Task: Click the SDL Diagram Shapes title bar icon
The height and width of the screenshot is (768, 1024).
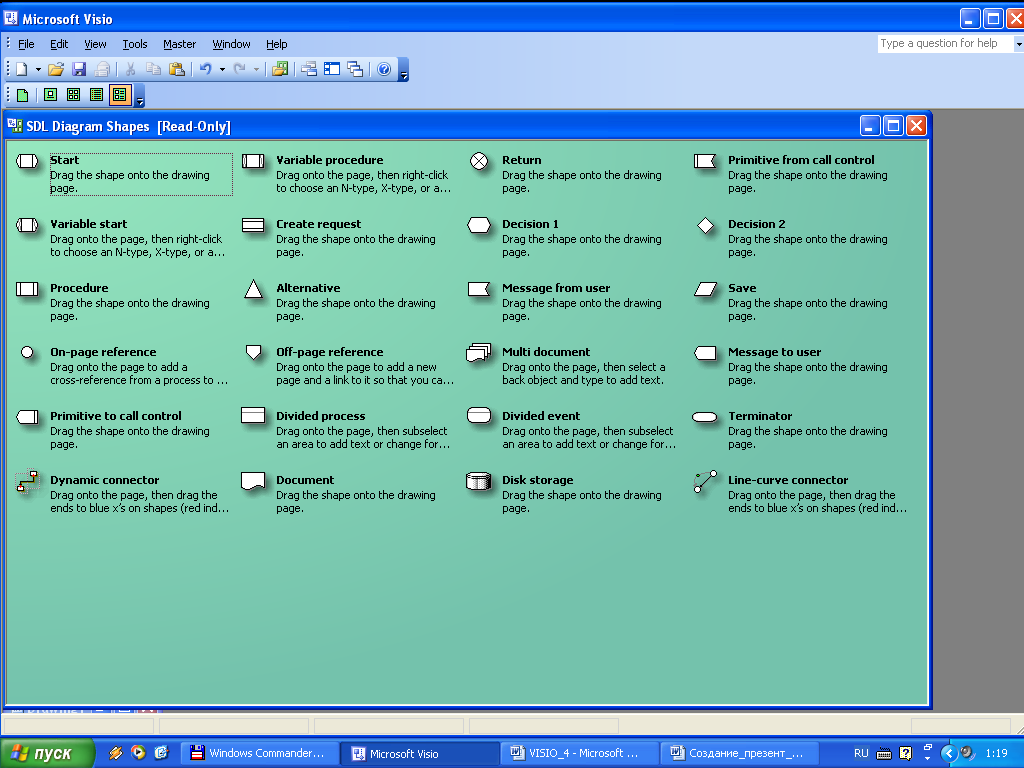Action: click(15, 125)
